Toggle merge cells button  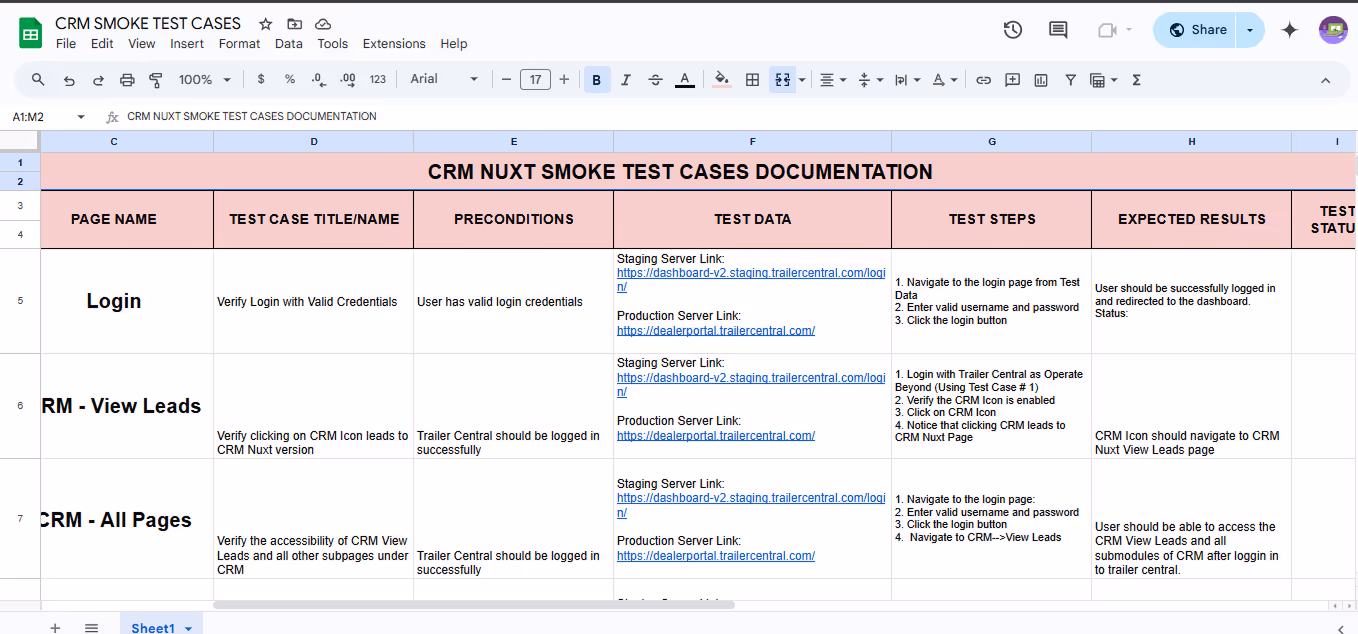click(782, 80)
